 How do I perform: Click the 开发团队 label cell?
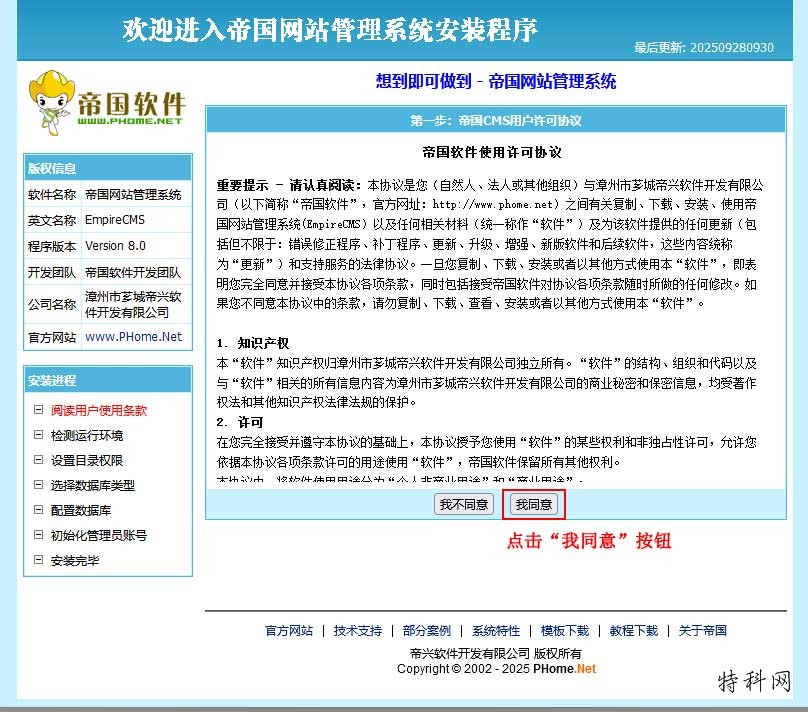52,272
